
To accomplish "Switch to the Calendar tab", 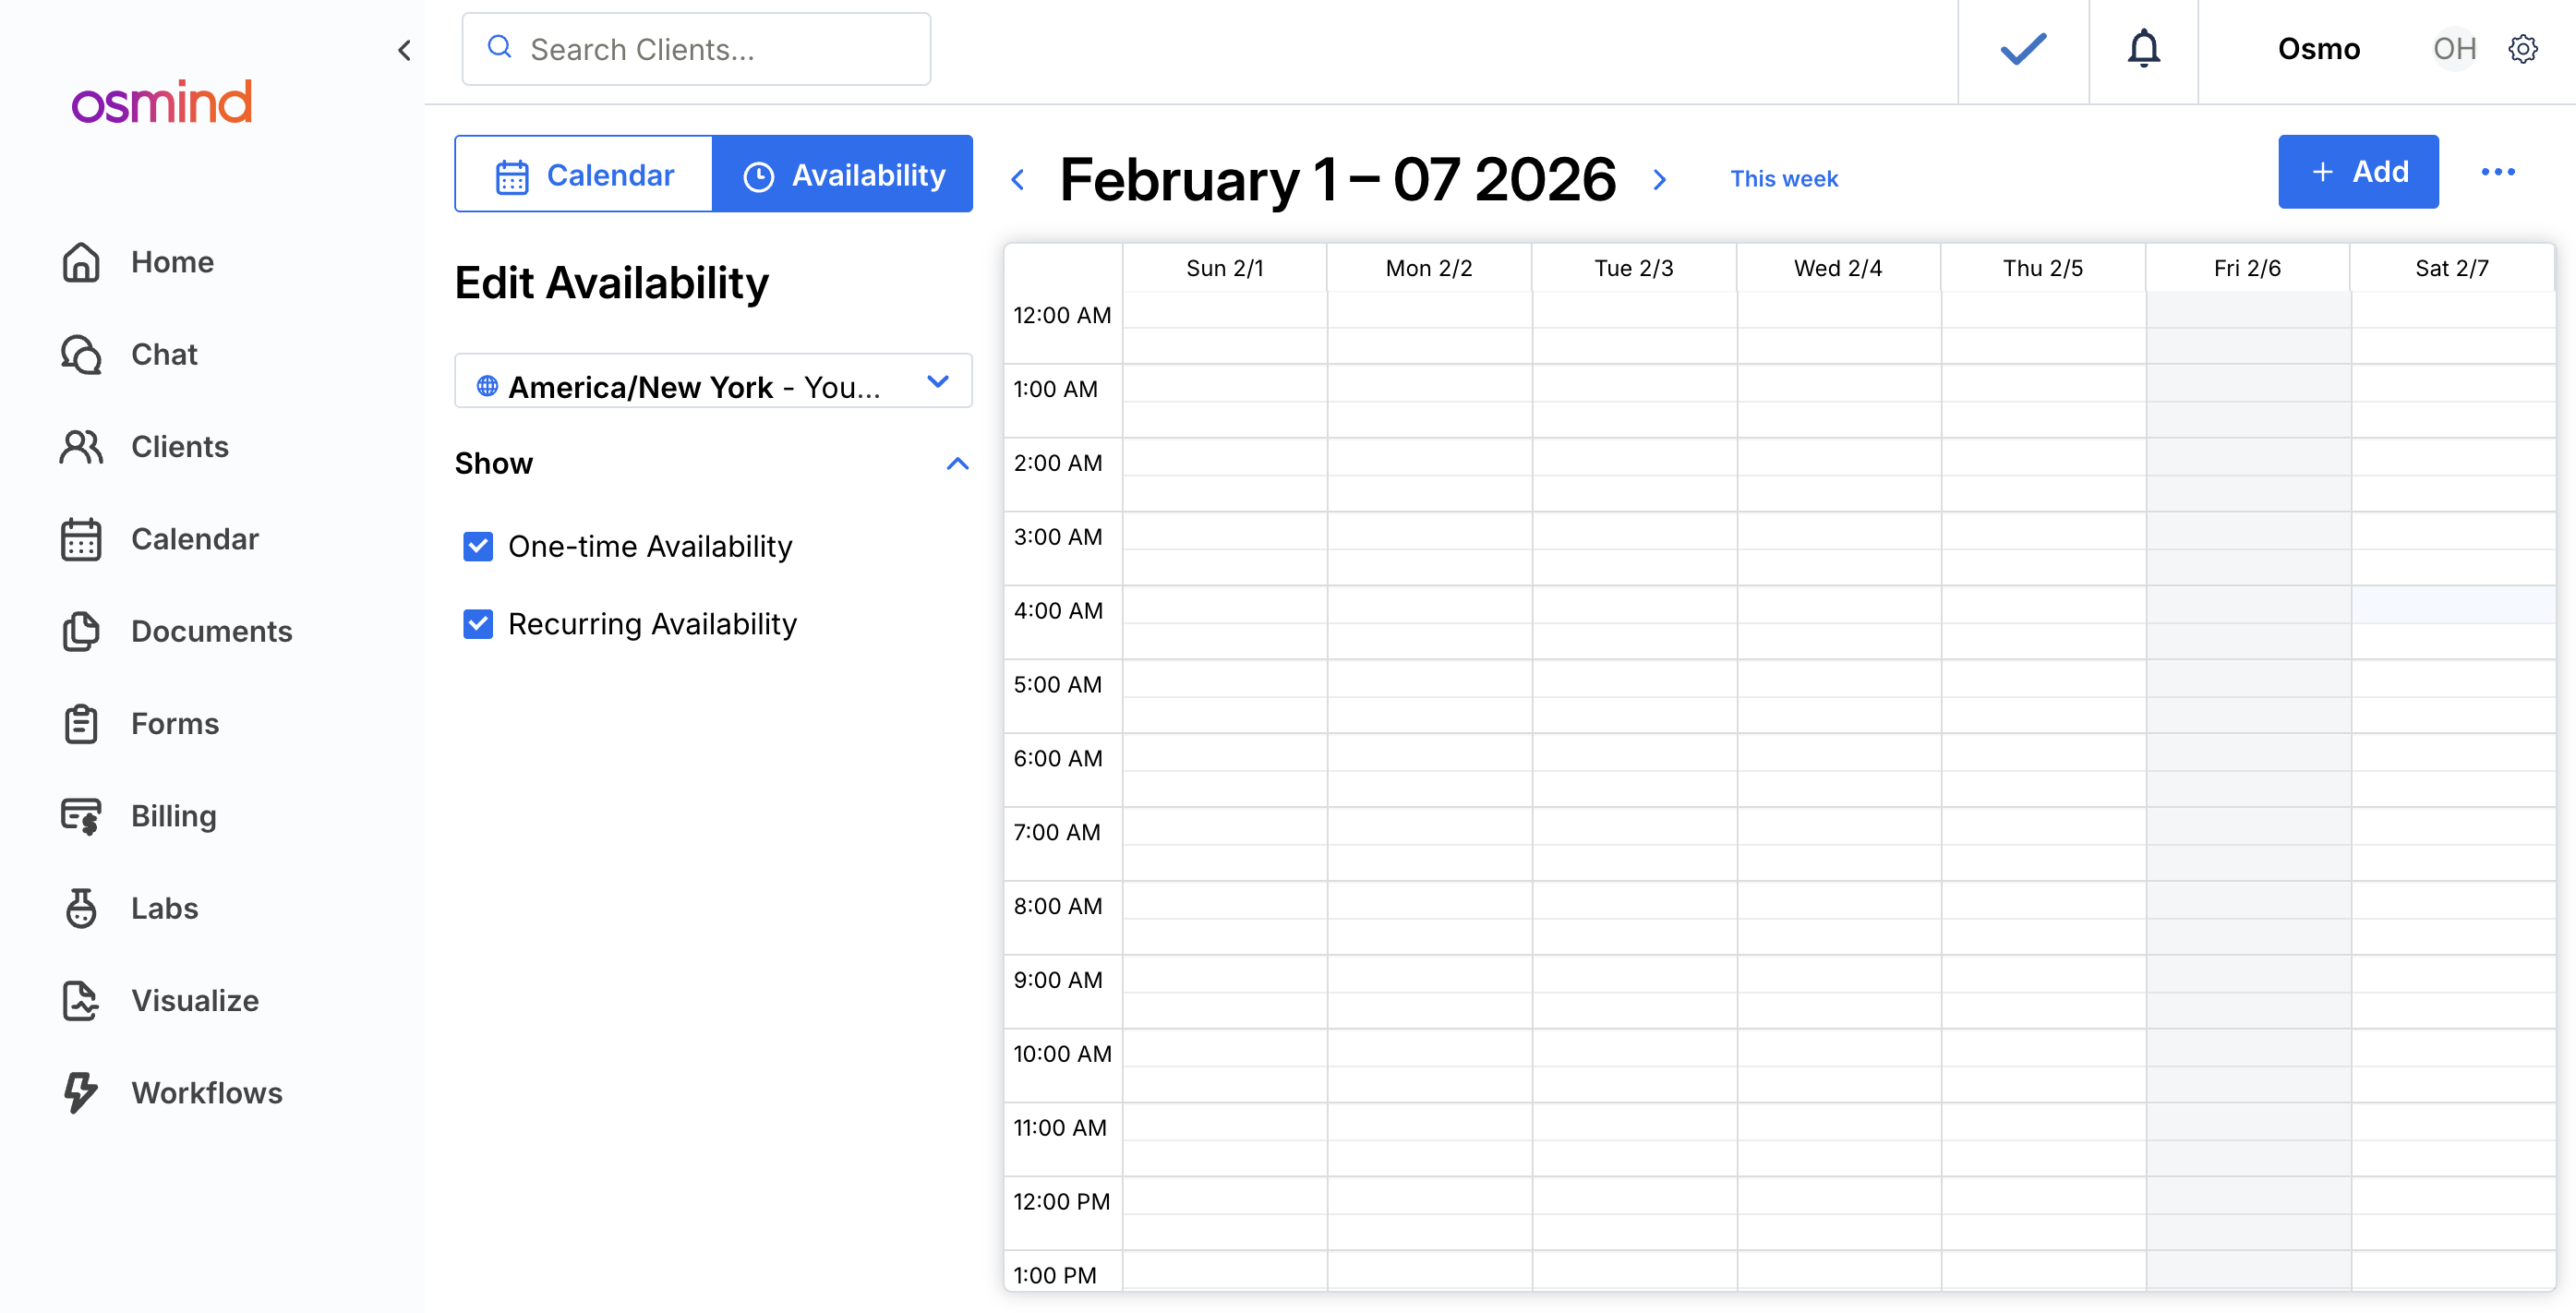I will 584,174.
